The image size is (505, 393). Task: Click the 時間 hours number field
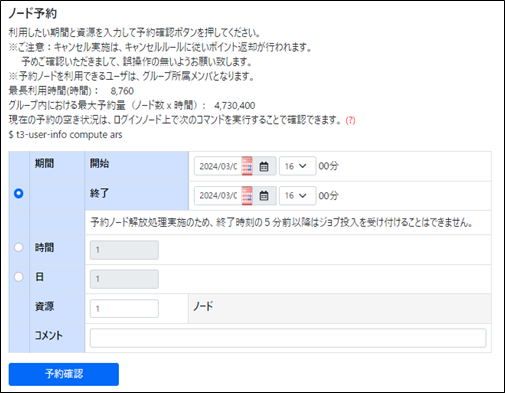tap(124, 250)
